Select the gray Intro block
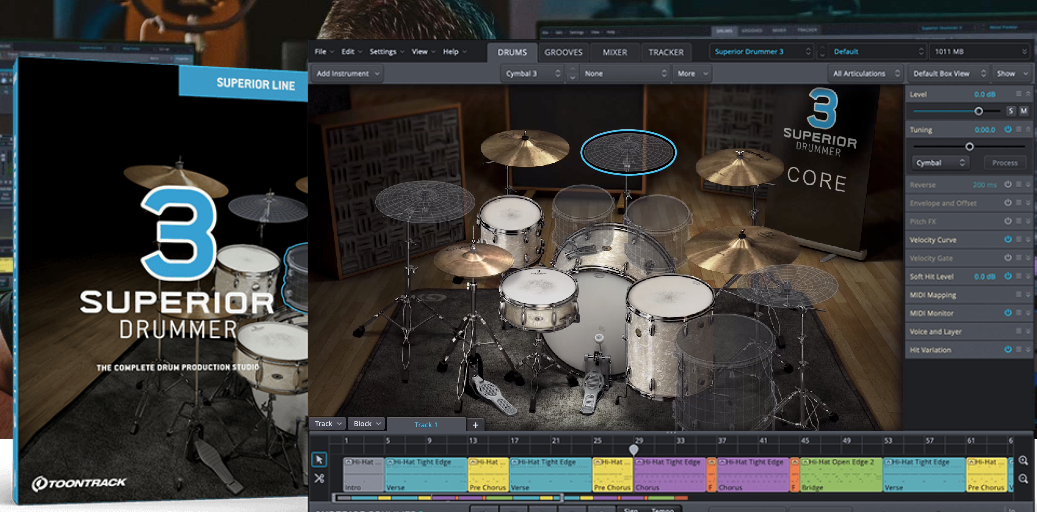Viewport: 1037px width, 512px height. coord(364,474)
